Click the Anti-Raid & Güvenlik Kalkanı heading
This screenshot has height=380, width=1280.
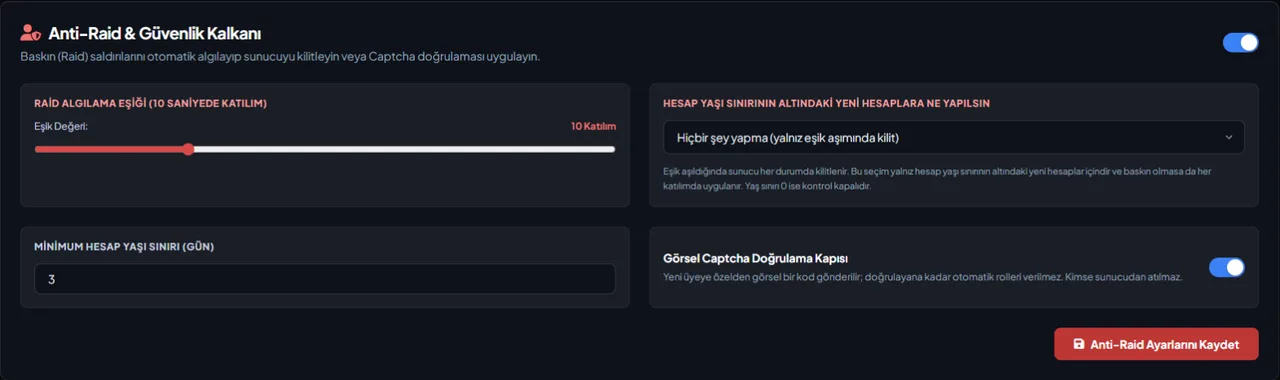155,34
